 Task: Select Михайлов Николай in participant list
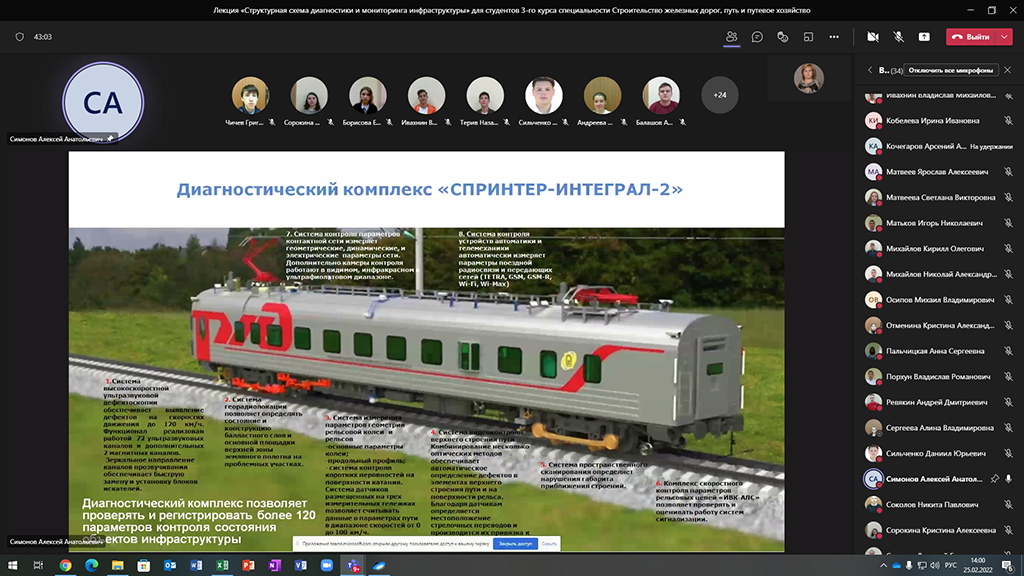[x=938, y=274]
